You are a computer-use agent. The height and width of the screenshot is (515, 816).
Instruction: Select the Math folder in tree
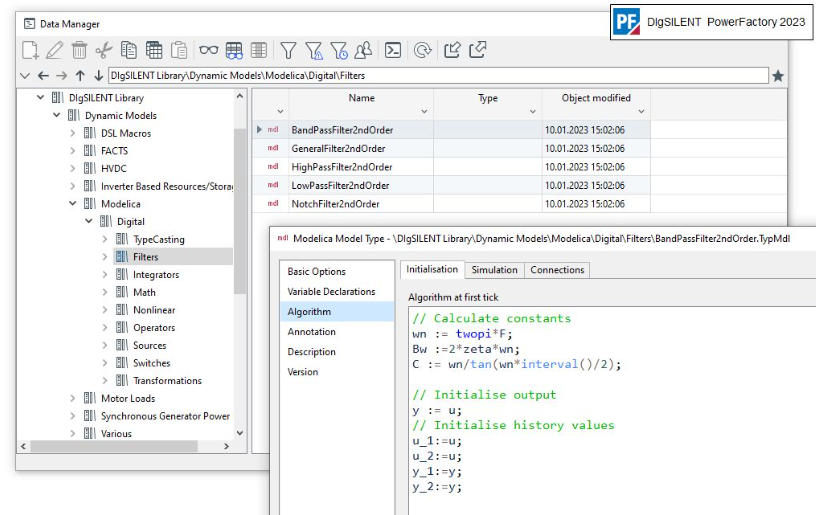(x=144, y=292)
